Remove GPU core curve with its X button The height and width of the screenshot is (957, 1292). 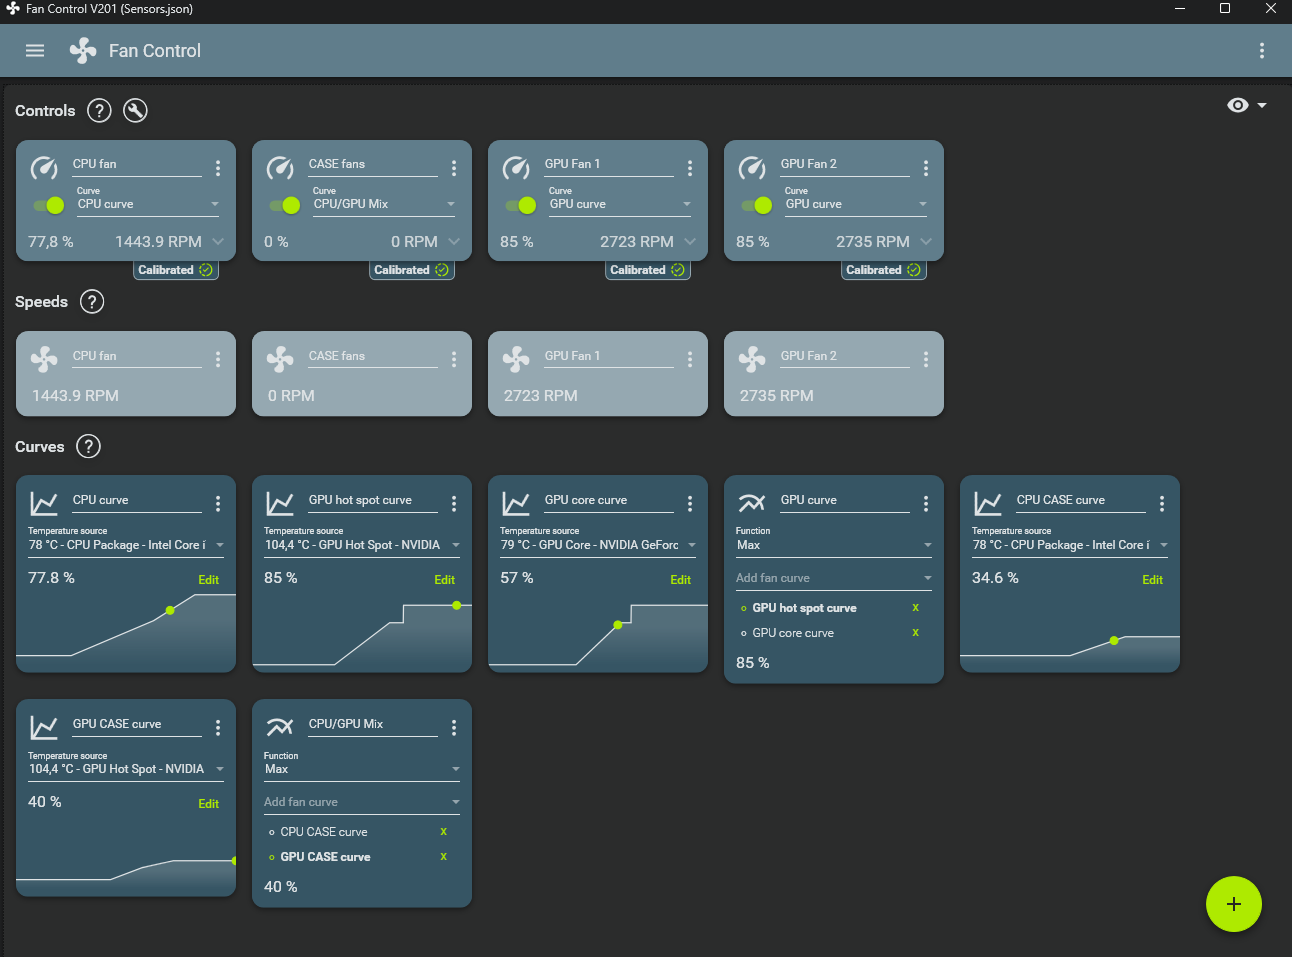[914, 632]
